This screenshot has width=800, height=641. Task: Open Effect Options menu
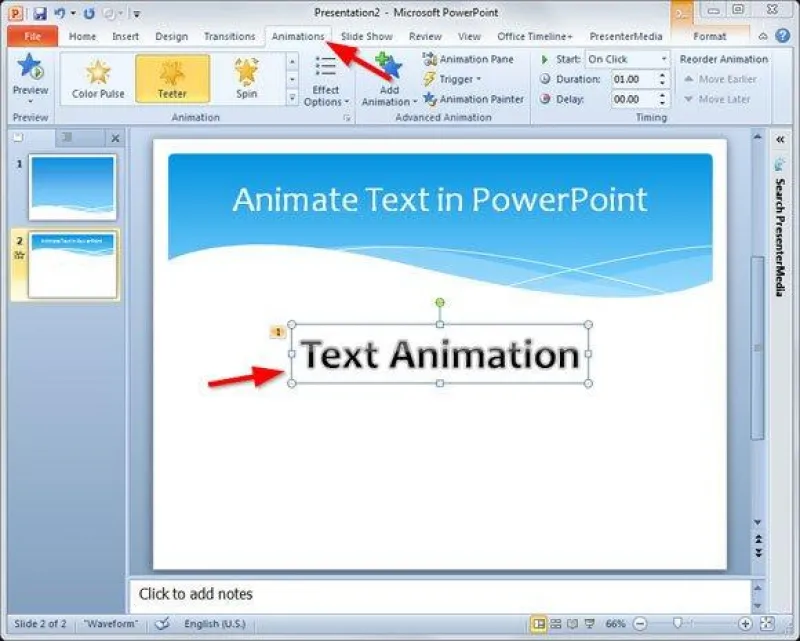coord(326,81)
